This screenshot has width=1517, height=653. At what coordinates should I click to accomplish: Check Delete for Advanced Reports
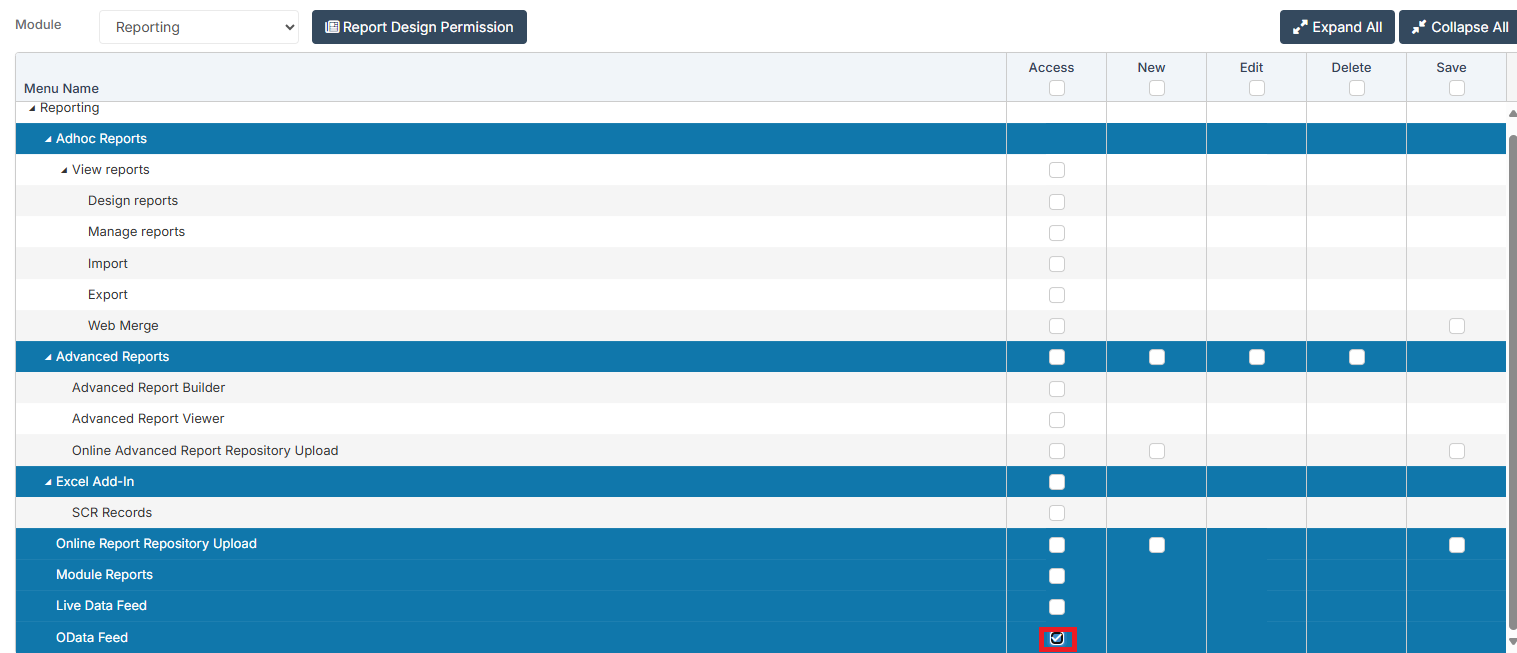click(x=1357, y=357)
